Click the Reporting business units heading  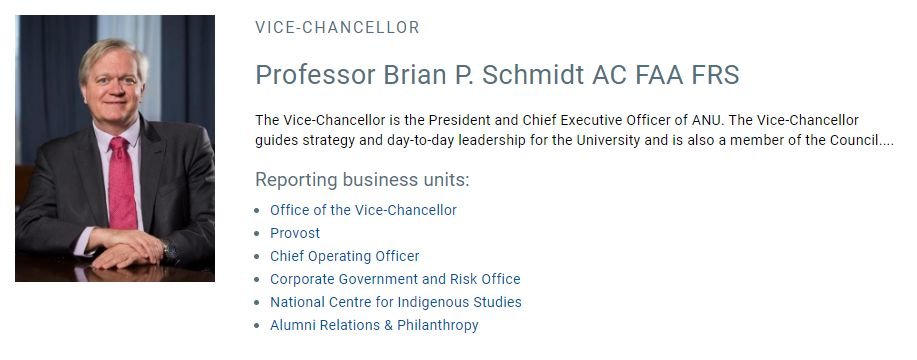tap(362, 180)
